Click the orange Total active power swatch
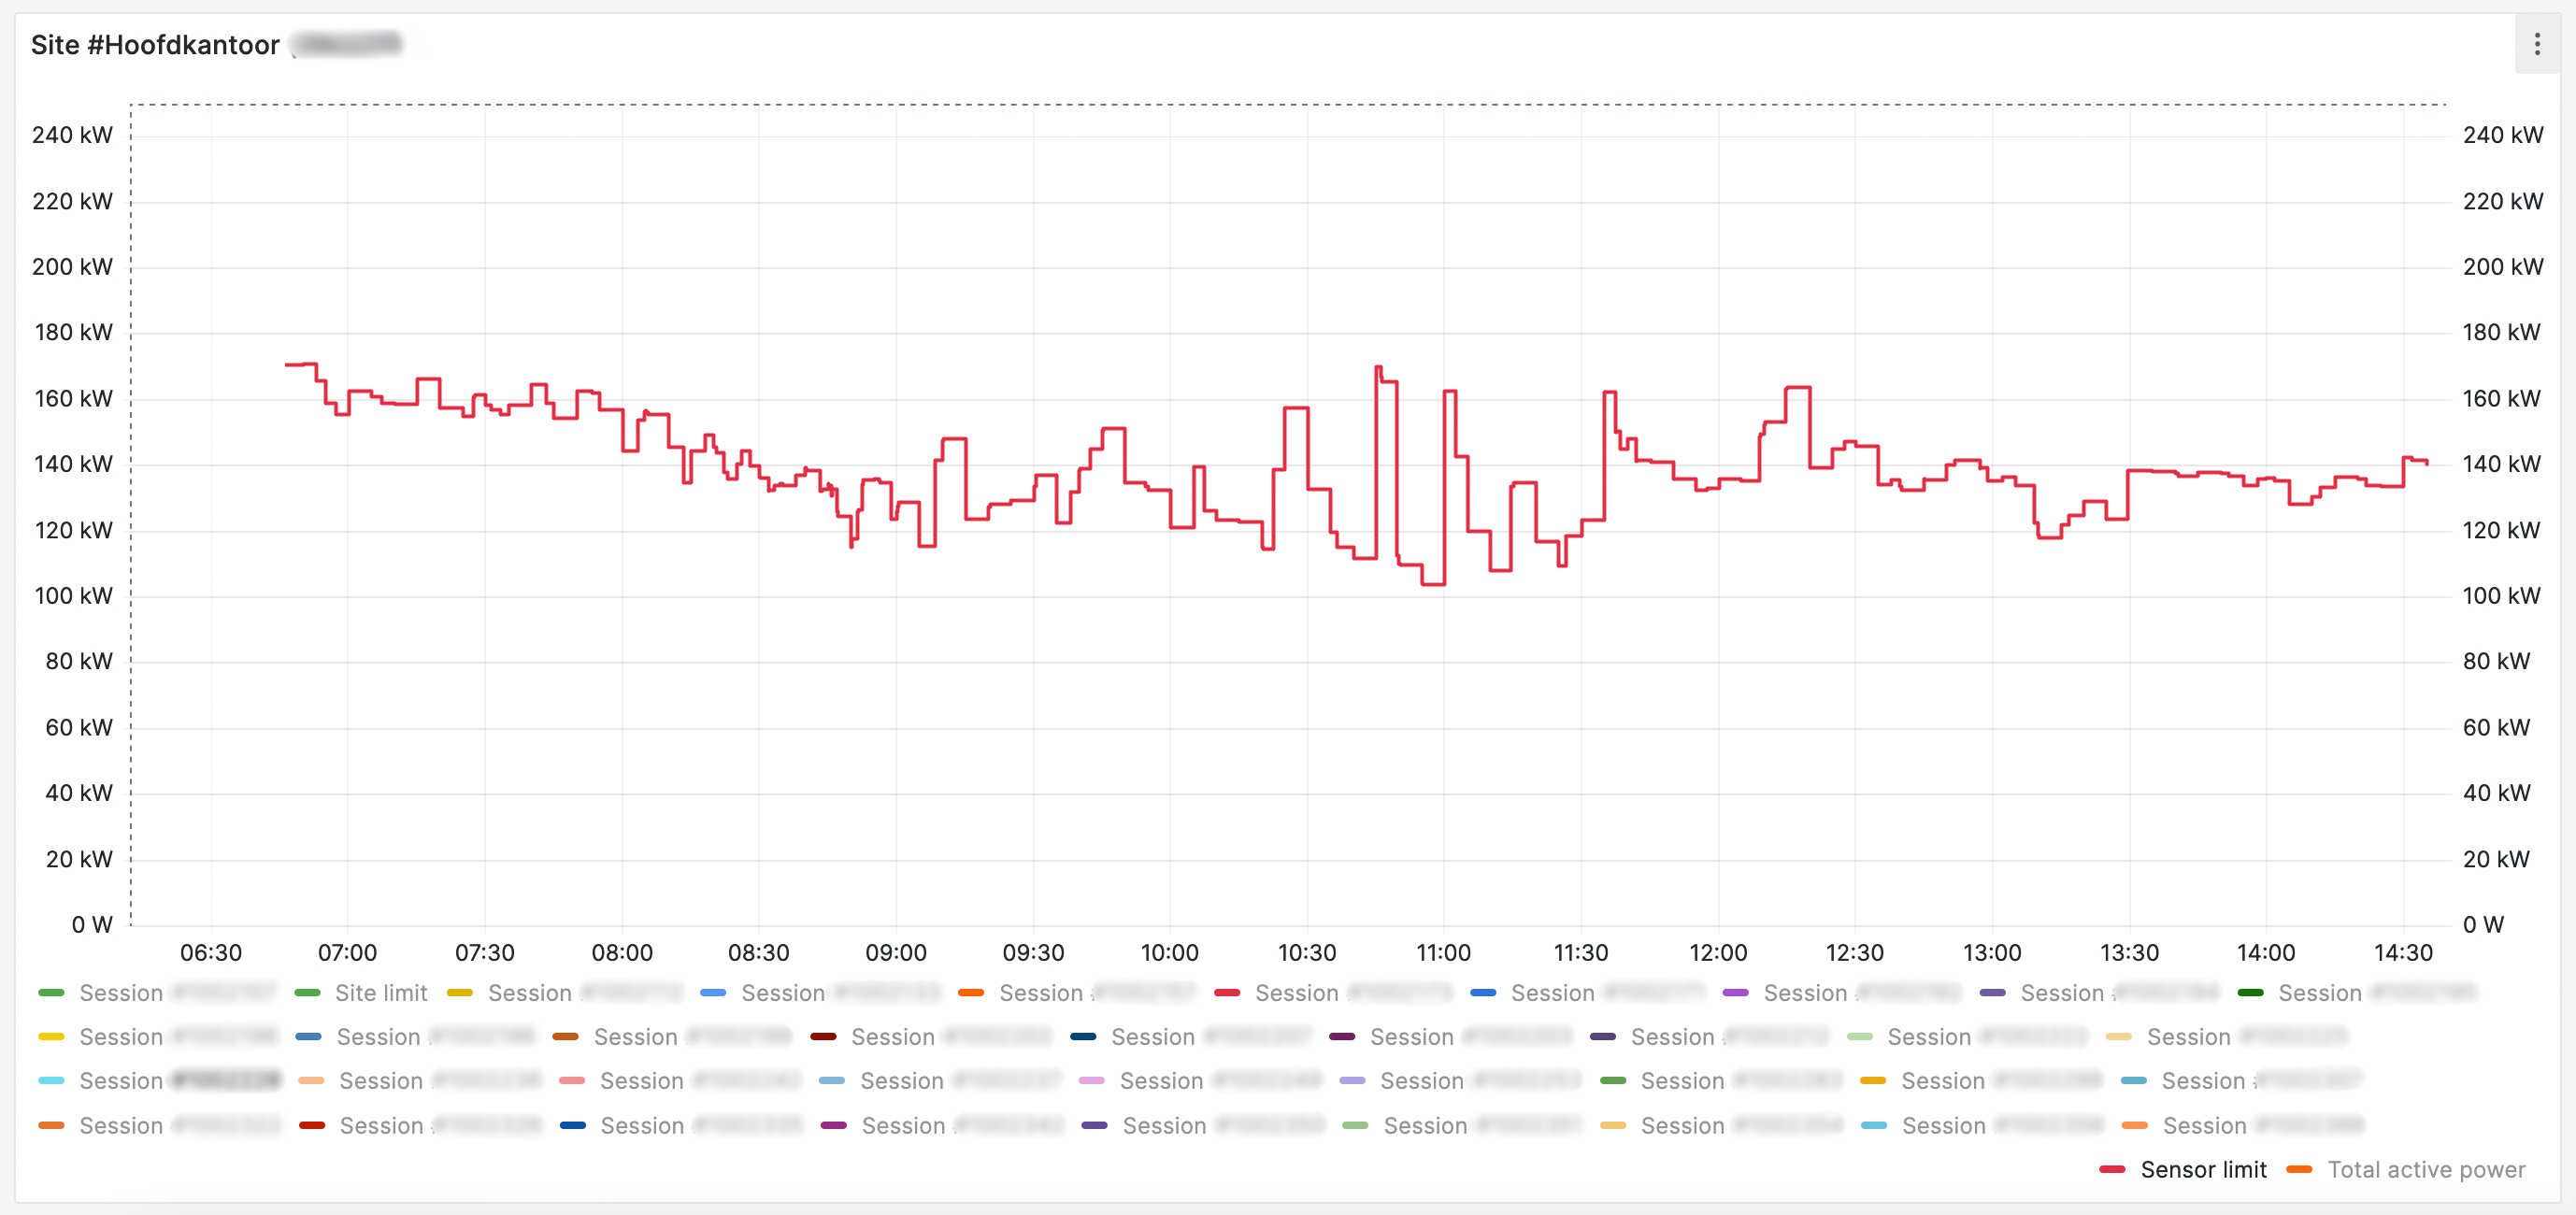2576x1215 pixels. [2299, 1169]
